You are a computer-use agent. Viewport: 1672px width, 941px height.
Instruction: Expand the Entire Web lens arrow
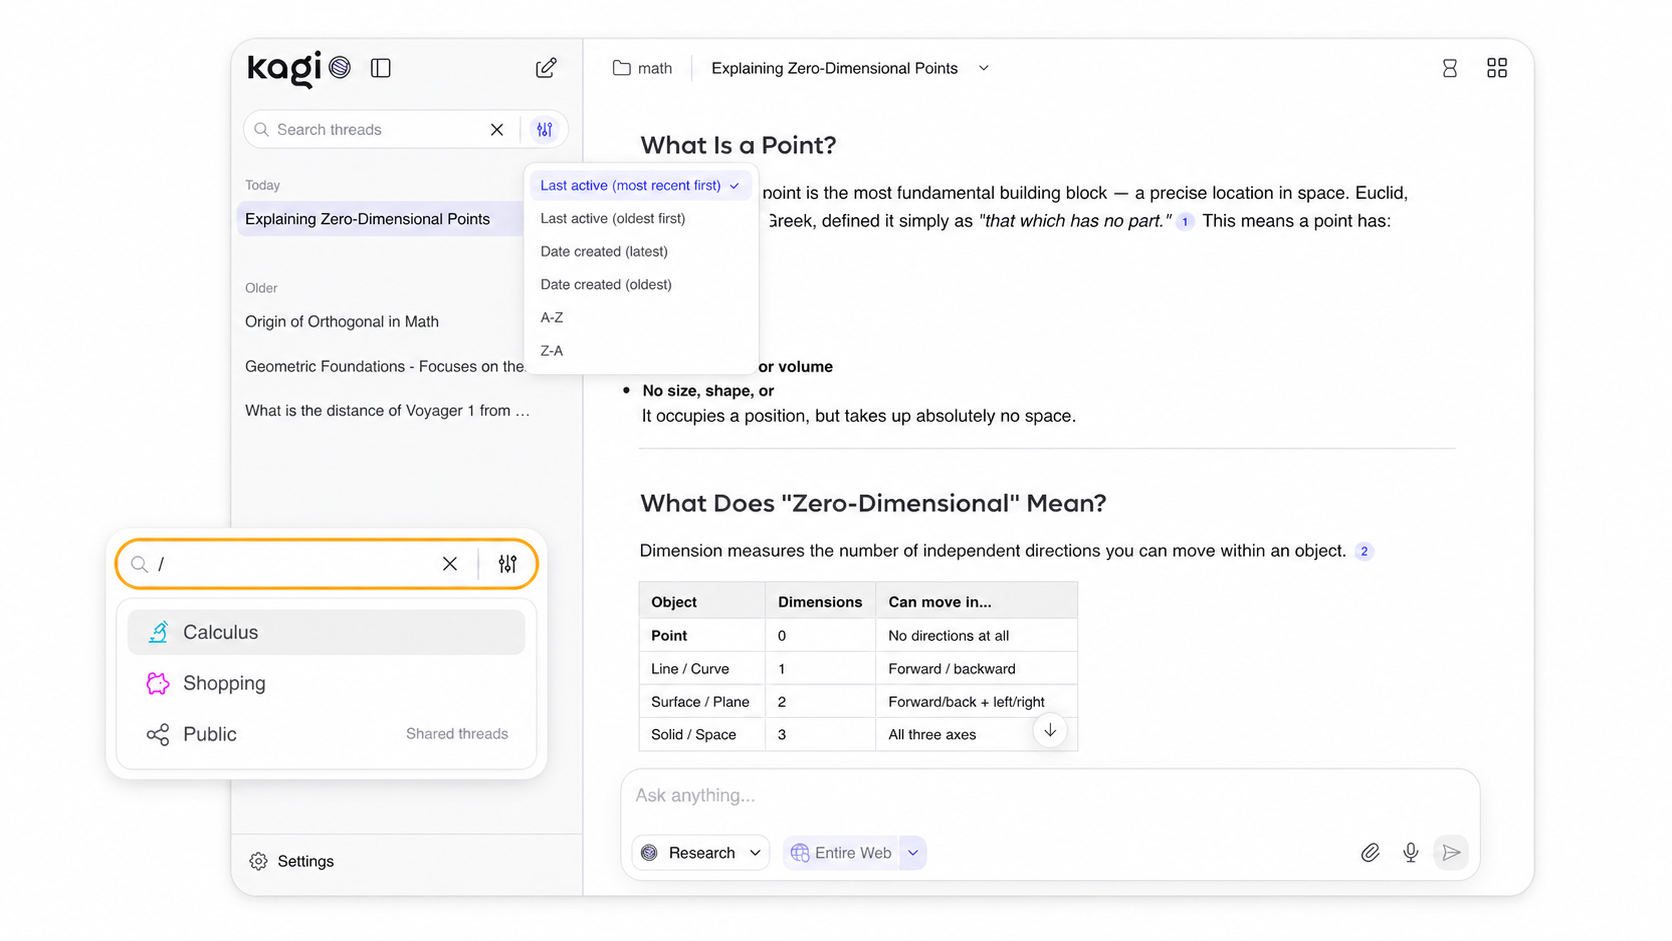tap(913, 853)
